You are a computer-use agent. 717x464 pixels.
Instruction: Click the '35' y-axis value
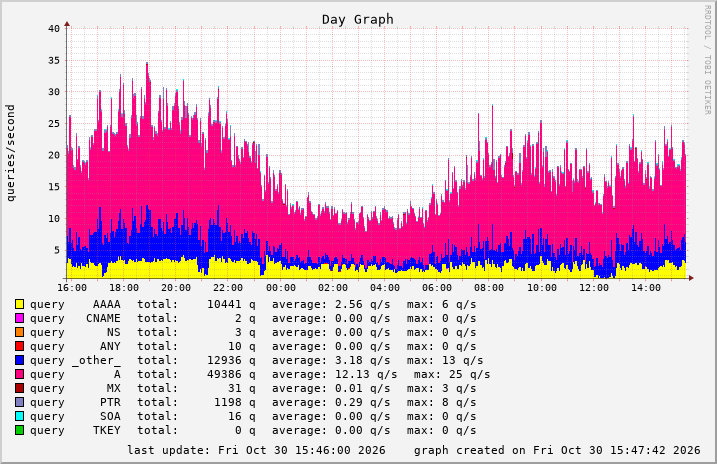[54, 60]
